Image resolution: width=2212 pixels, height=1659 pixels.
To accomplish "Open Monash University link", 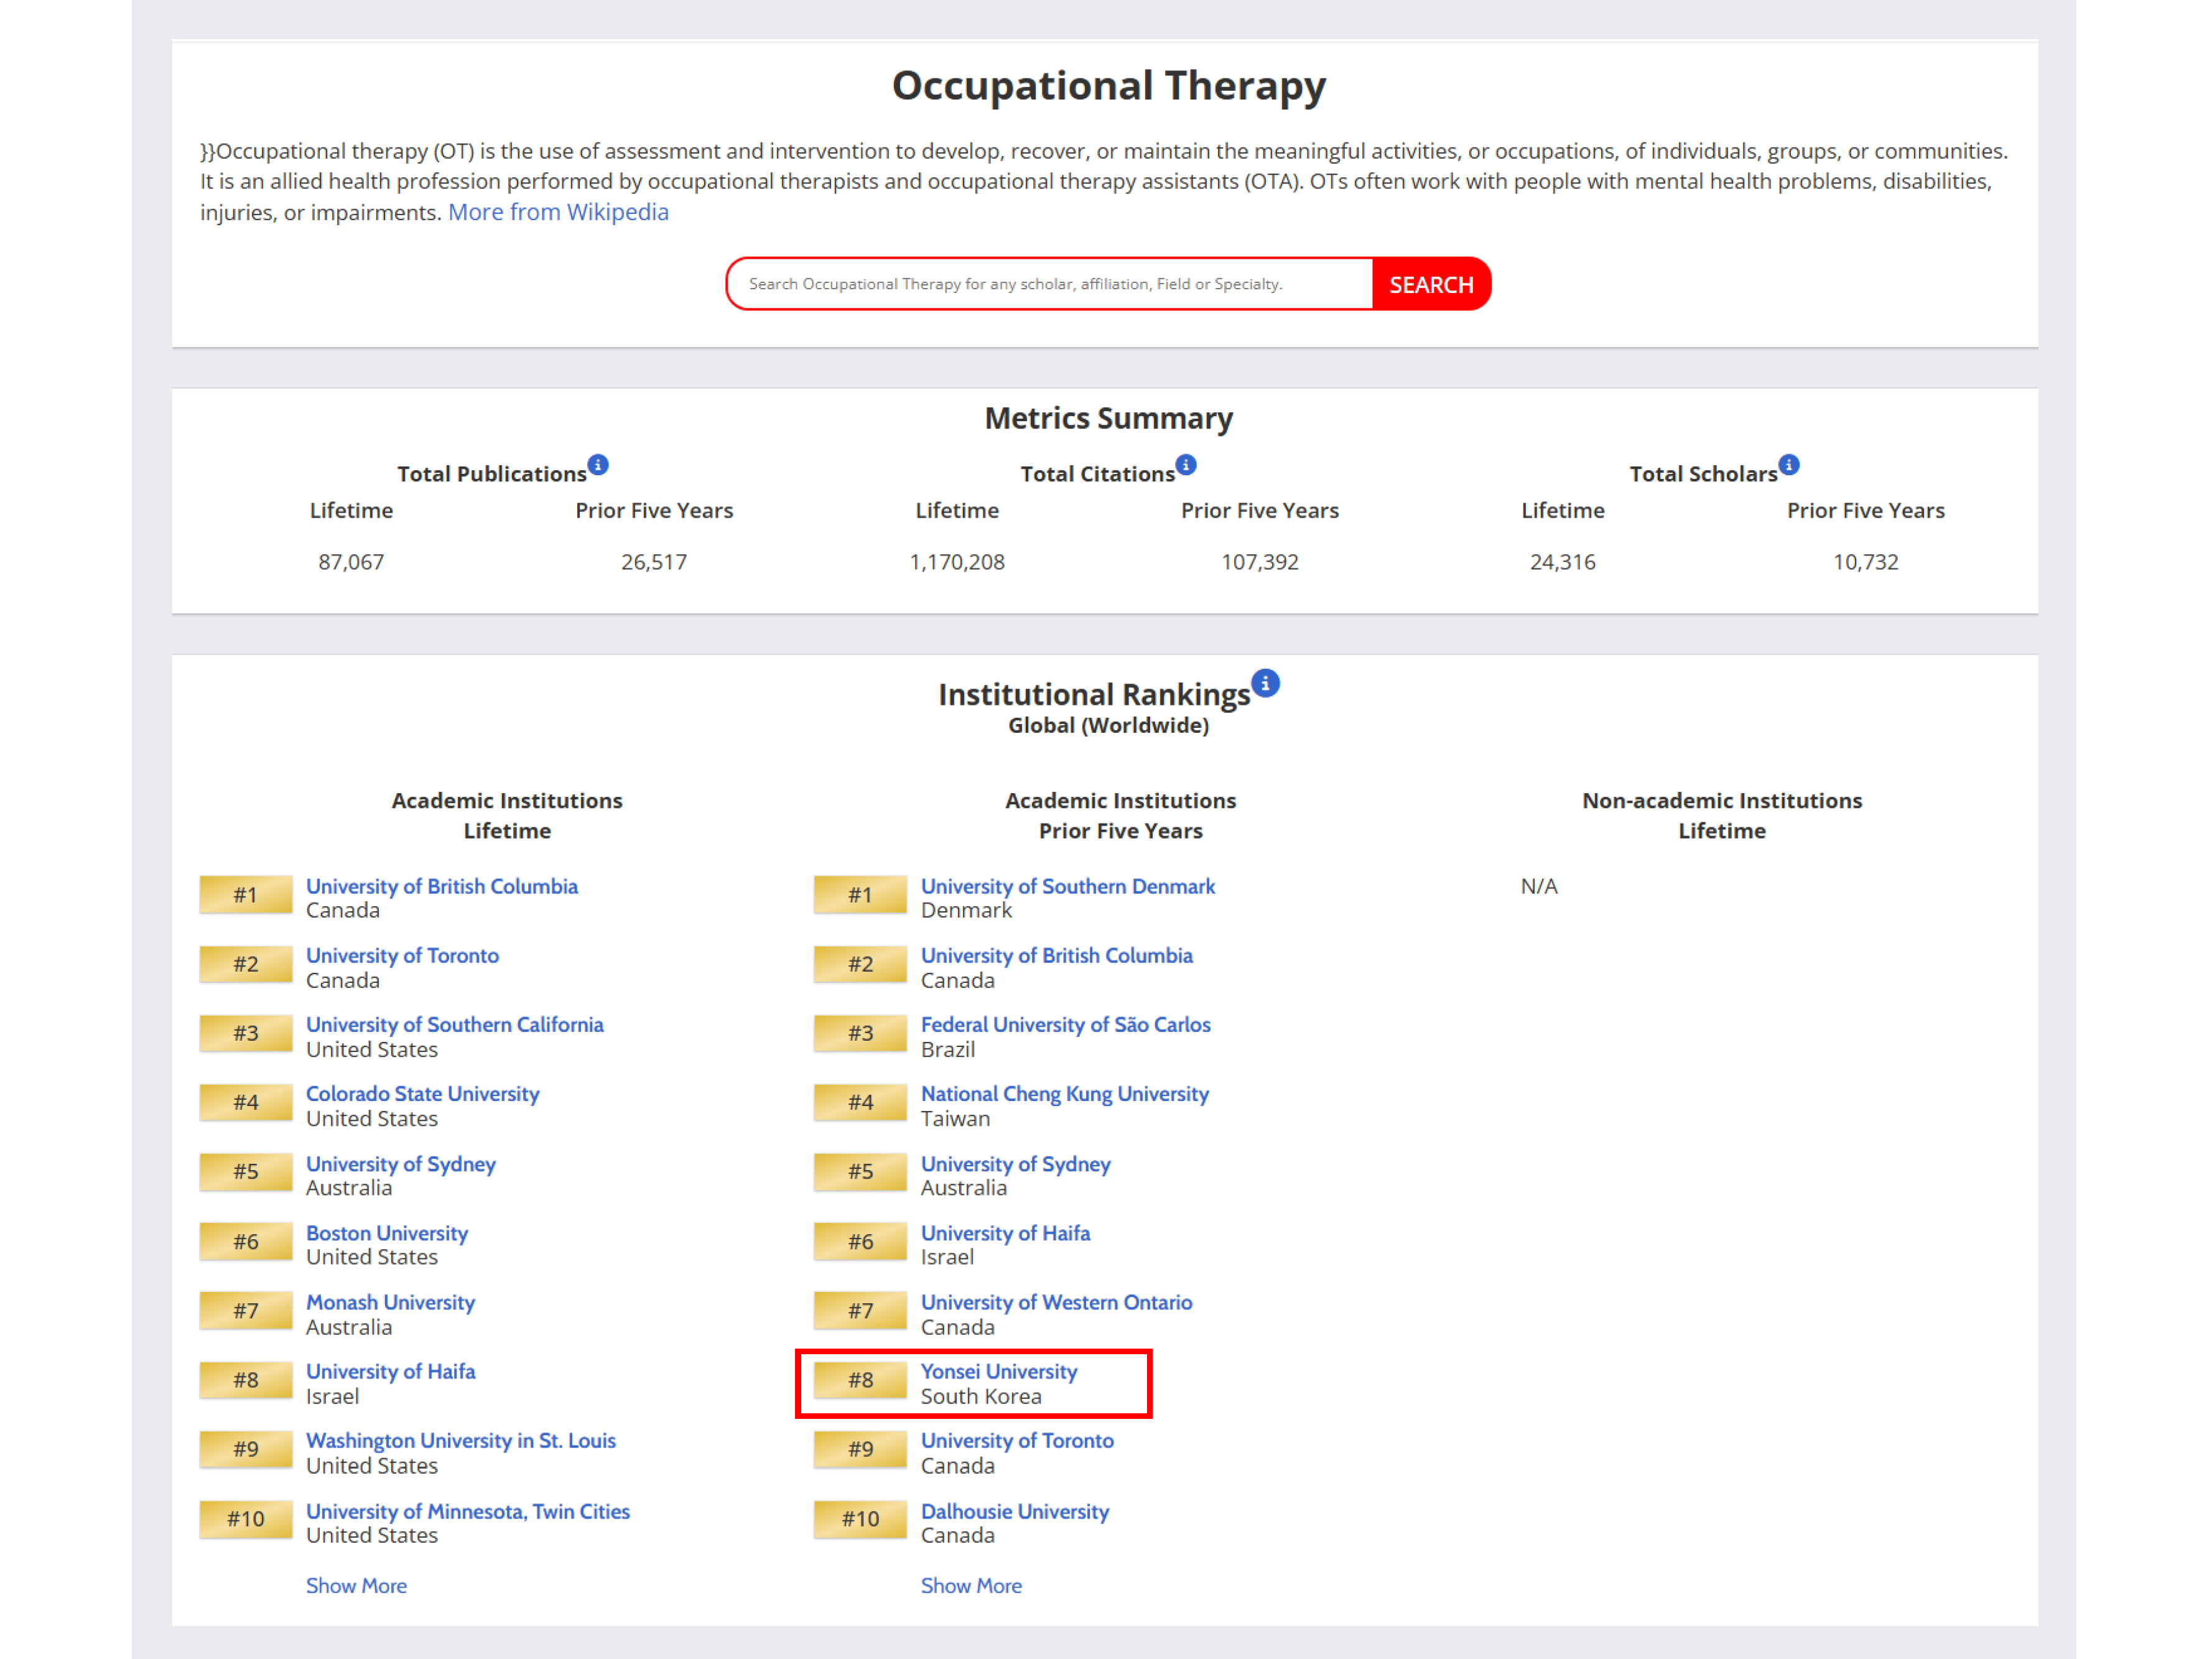I will coord(391,1302).
